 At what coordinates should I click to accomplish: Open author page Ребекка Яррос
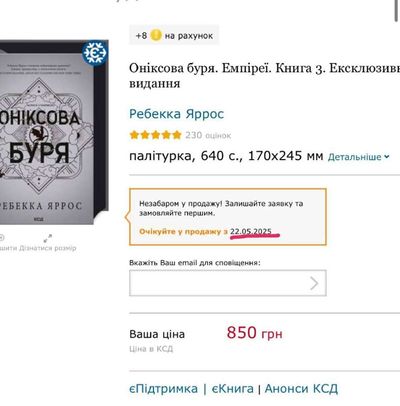(176, 114)
